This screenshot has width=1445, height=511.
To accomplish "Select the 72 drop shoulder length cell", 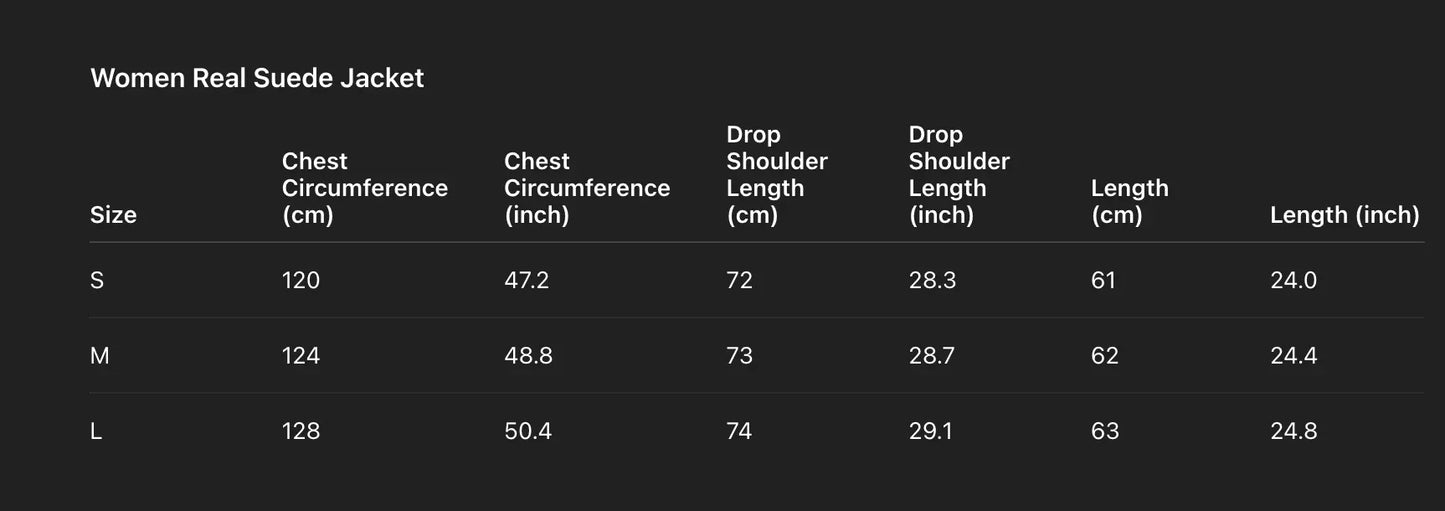I will coord(739,280).
